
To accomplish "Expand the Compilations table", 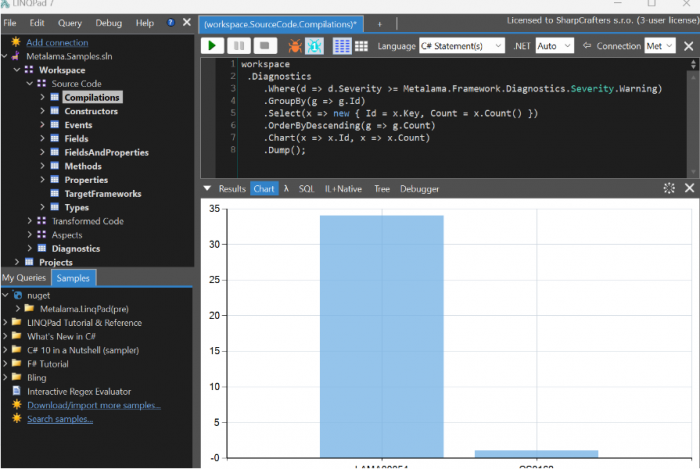I will point(42,97).
